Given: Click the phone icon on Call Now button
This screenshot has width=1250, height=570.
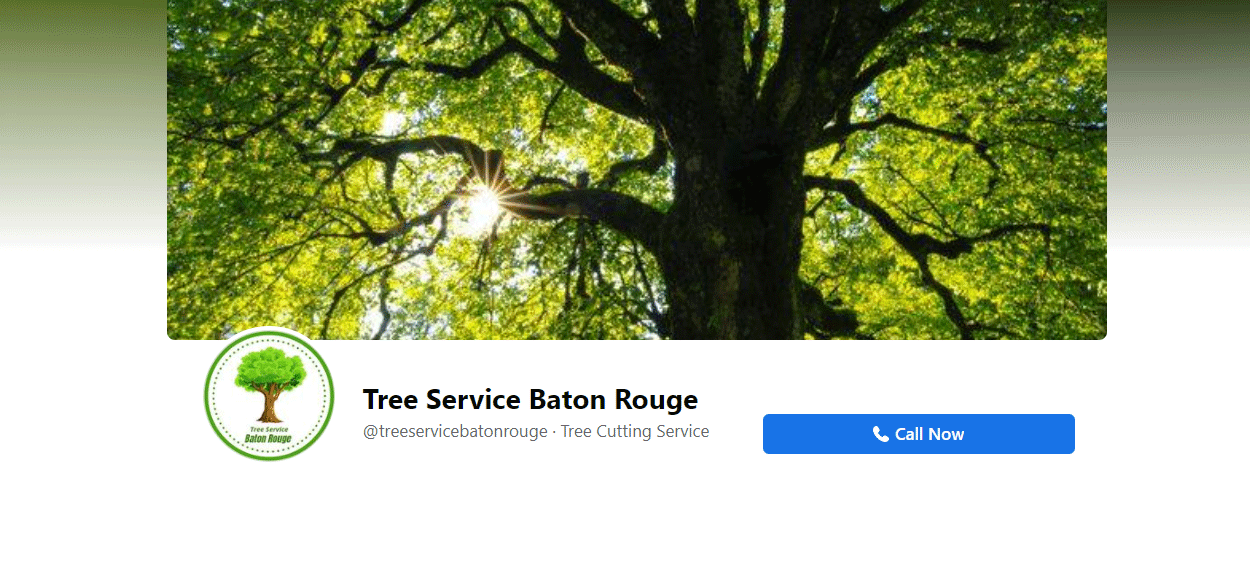Looking at the screenshot, I should point(880,434).
